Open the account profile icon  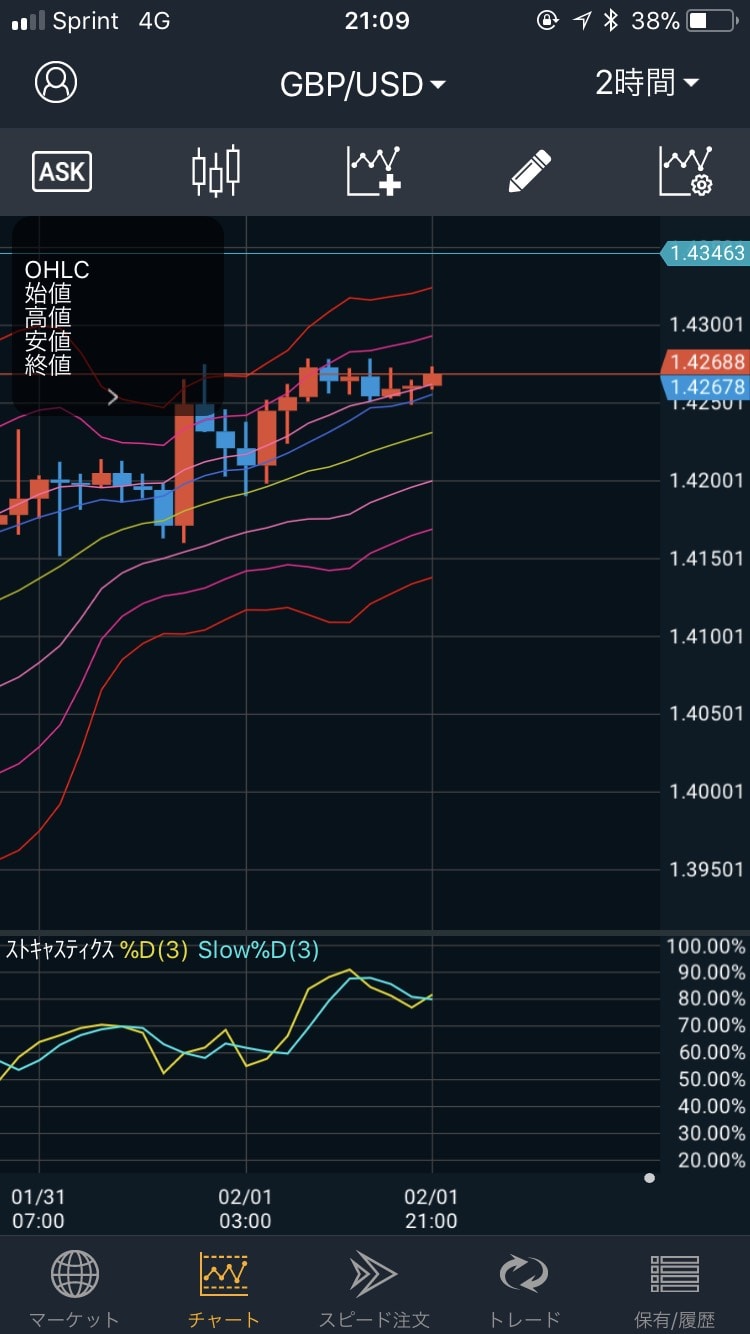[x=56, y=83]
